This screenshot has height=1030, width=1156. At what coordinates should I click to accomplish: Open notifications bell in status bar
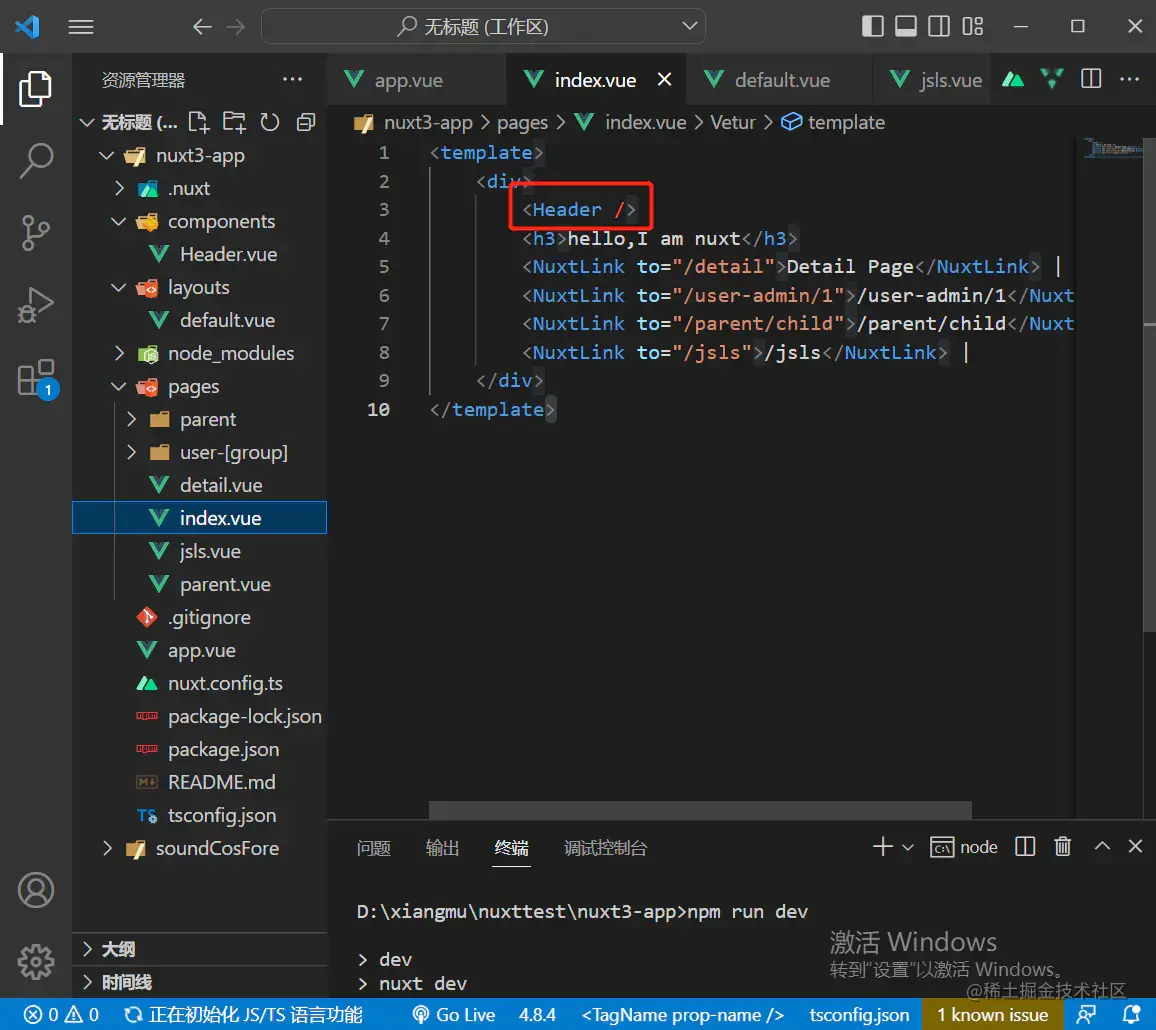[x=1132, y=1015]
